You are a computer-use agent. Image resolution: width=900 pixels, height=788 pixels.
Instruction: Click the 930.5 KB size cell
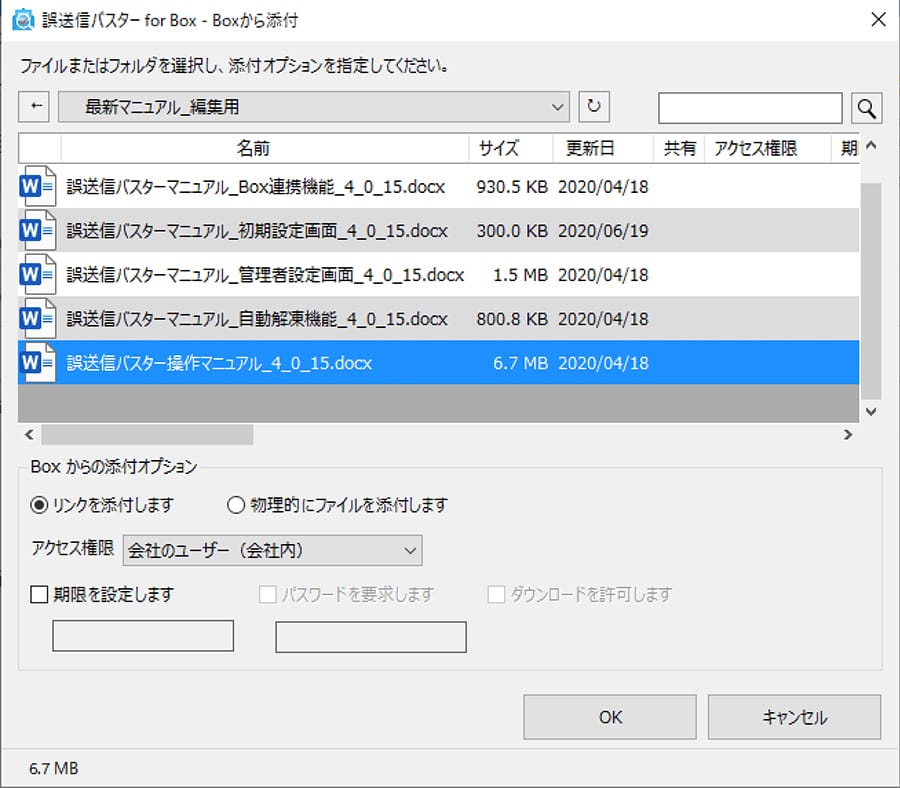511,187
